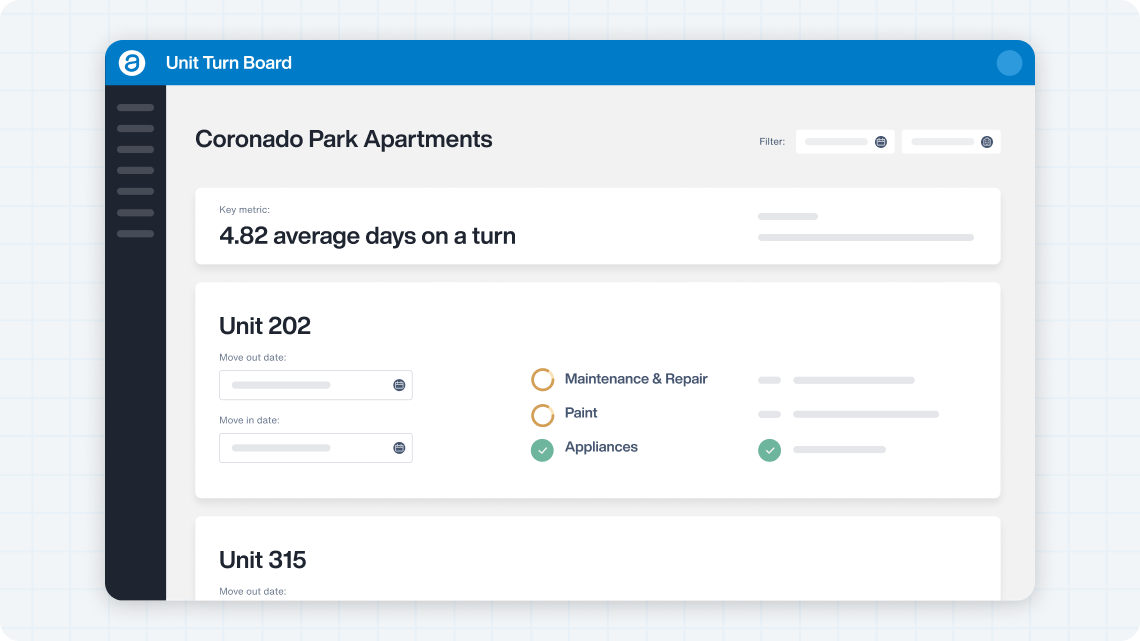Click the icon inside the second filter box
The image size is (1140, 641).
click(987, 141)
